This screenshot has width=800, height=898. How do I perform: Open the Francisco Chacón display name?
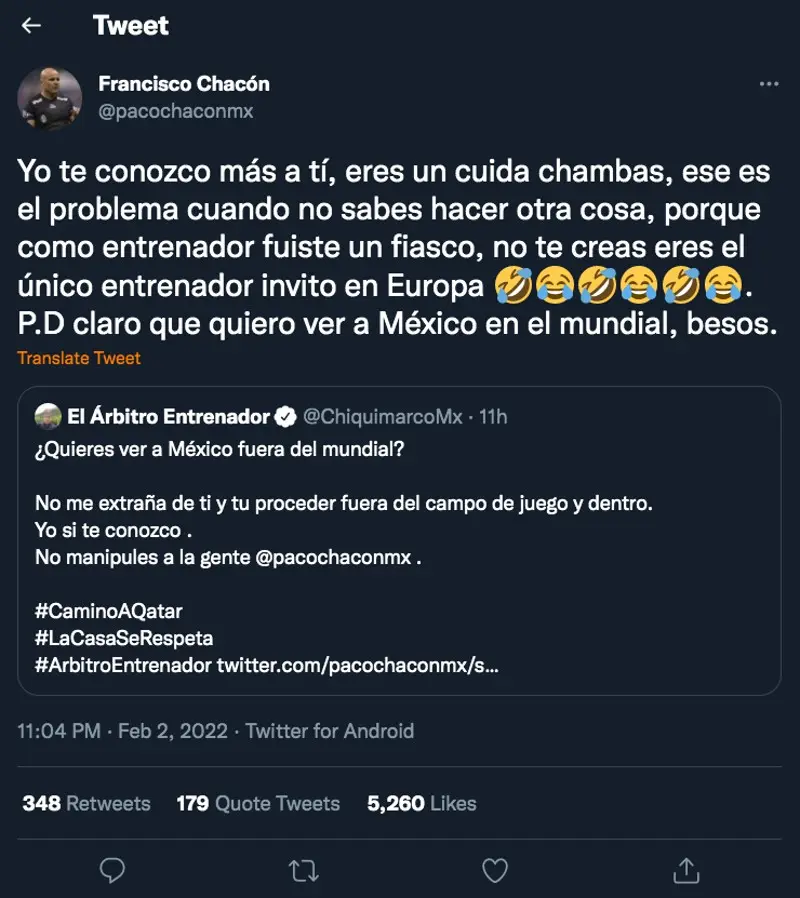(x=184, y=84)
